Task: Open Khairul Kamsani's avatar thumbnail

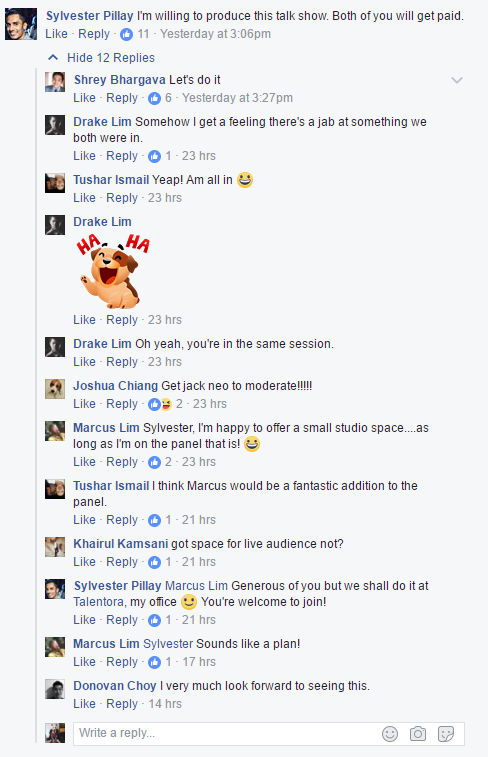Action: coord(55,547)
